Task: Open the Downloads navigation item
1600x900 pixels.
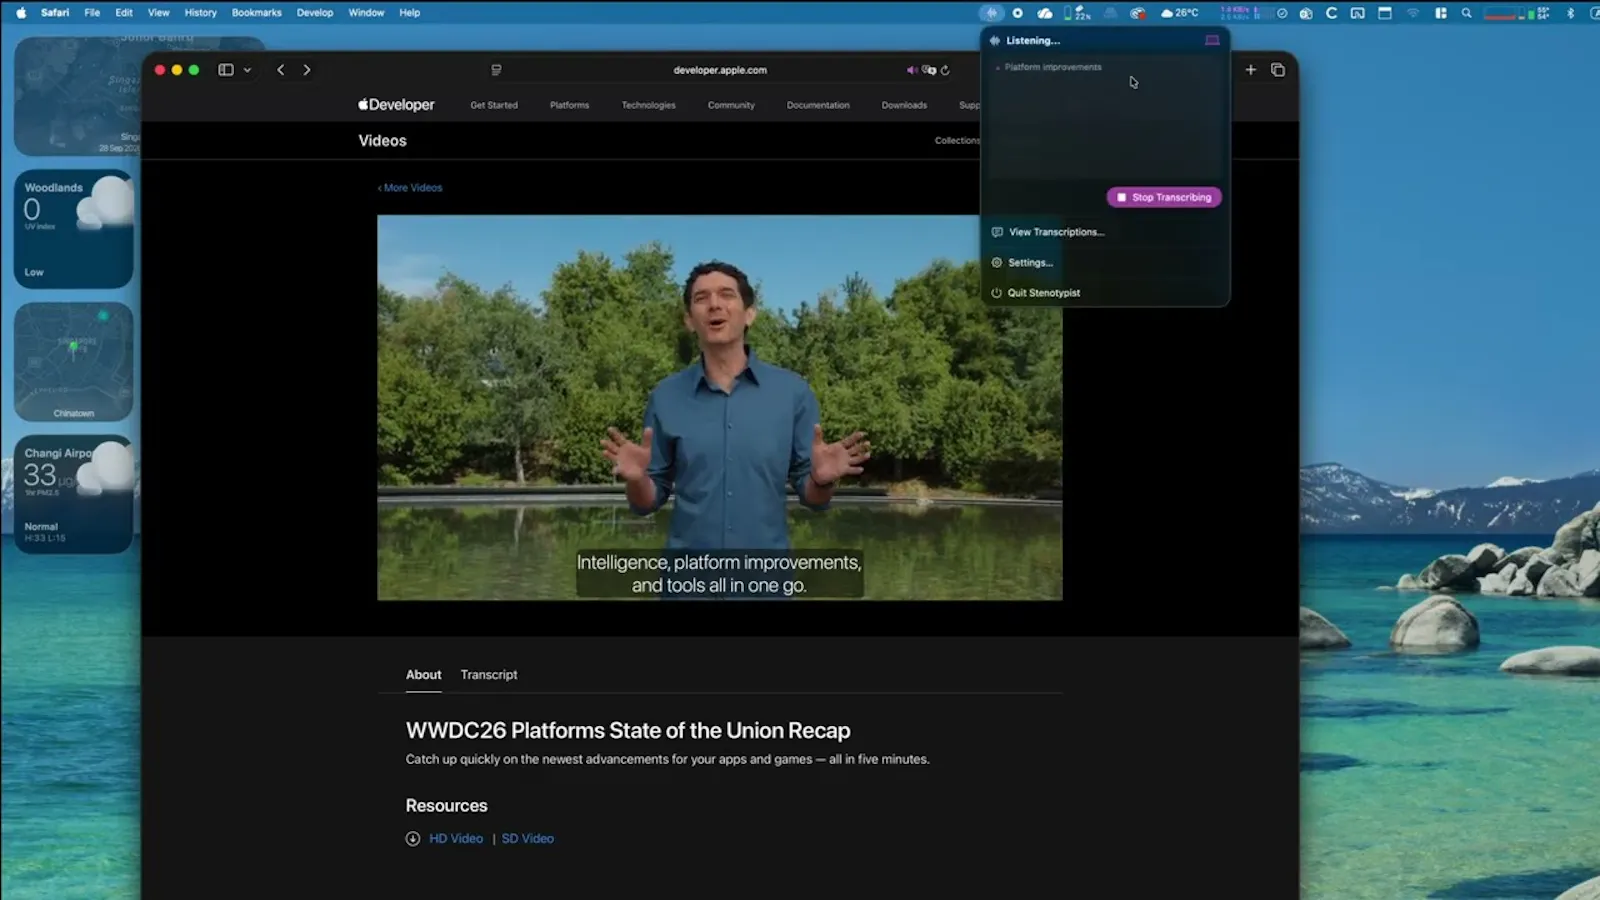Action: click(904, 105)
